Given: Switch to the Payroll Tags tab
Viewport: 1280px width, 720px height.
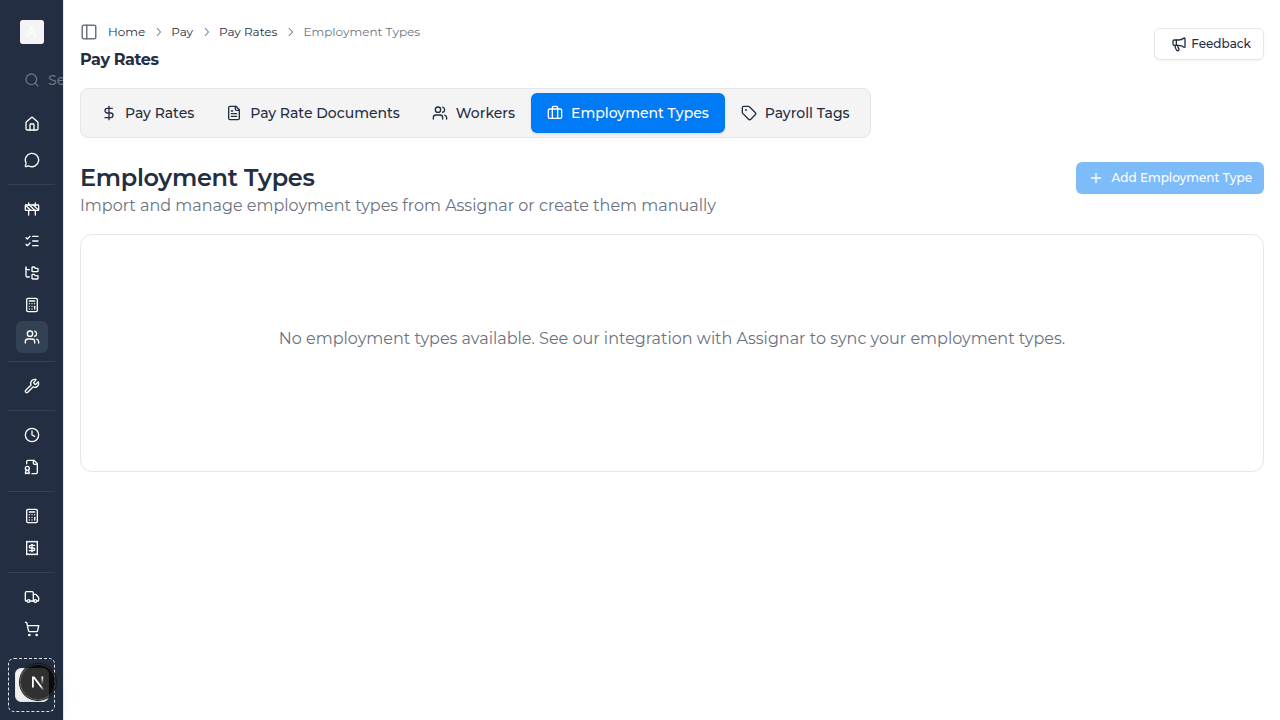Looking at the screenshot, I should click(795, 112).
